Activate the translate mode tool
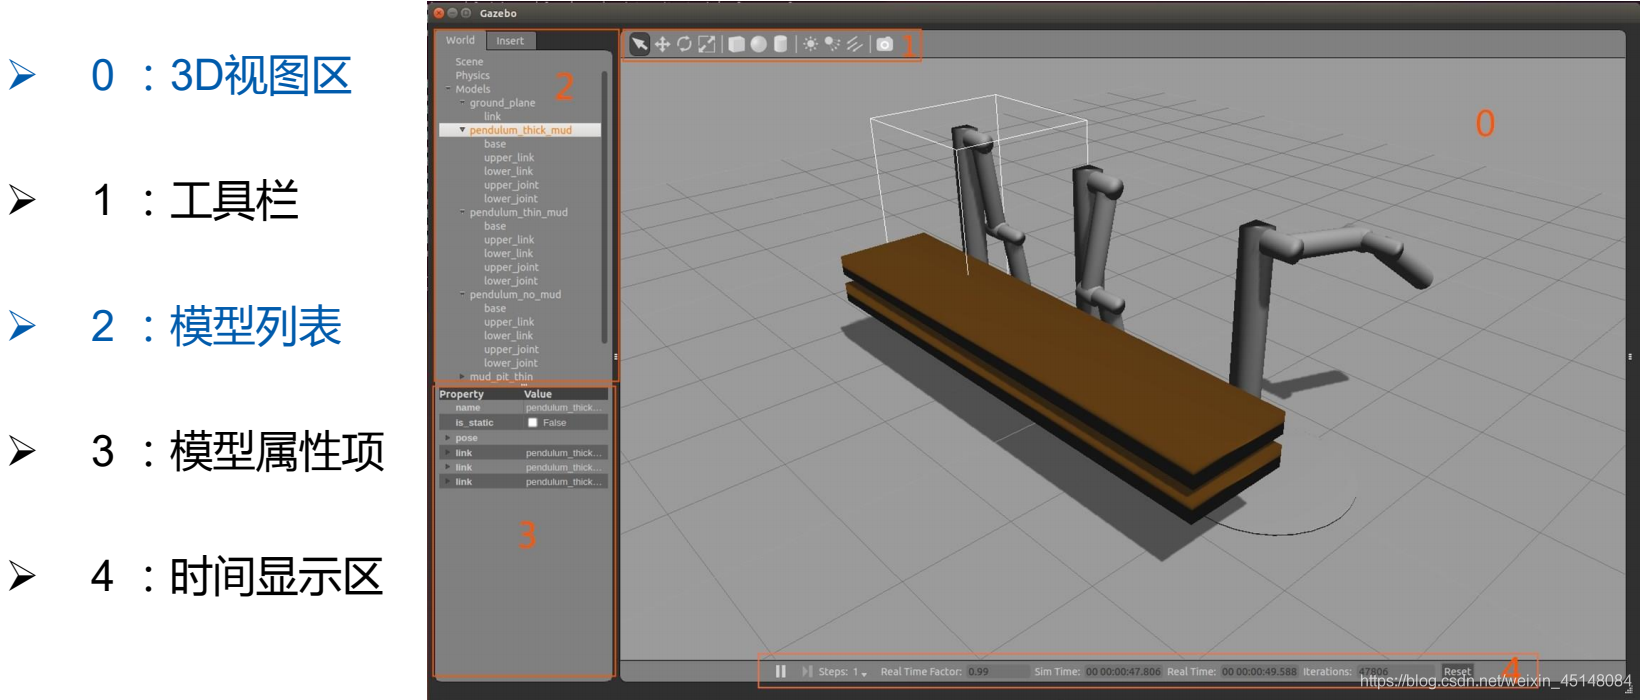This screenshot has width=1642, height=700. point(662,44)
